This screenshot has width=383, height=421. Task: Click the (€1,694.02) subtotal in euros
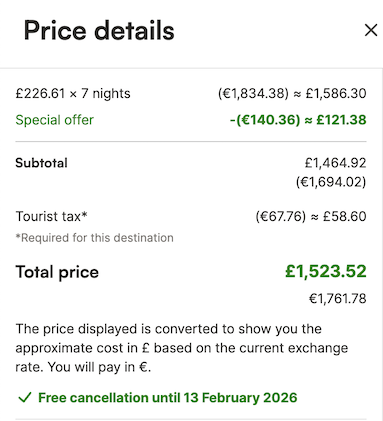[x=331, y=182]
